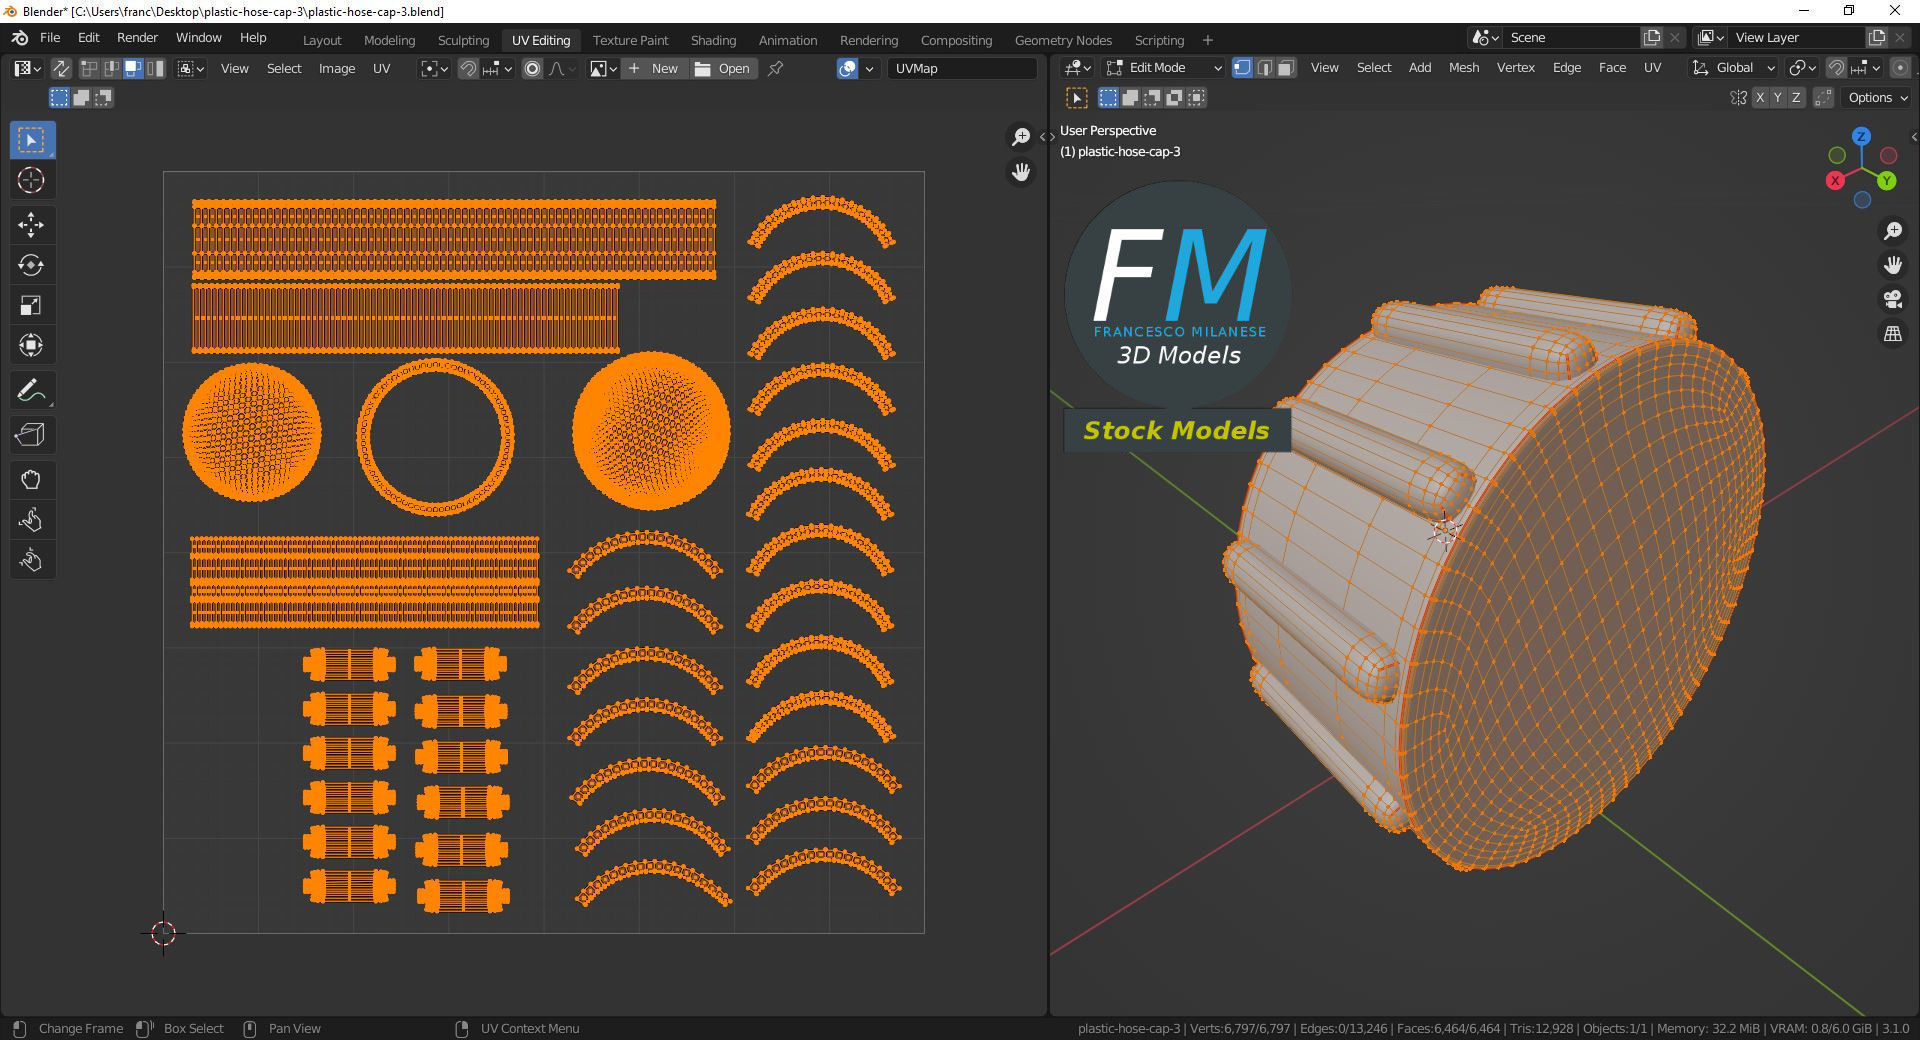The image size is (1920, 1040).
Task: Click the pan hand in 3D viewport
Action: tap(1892, 265)
